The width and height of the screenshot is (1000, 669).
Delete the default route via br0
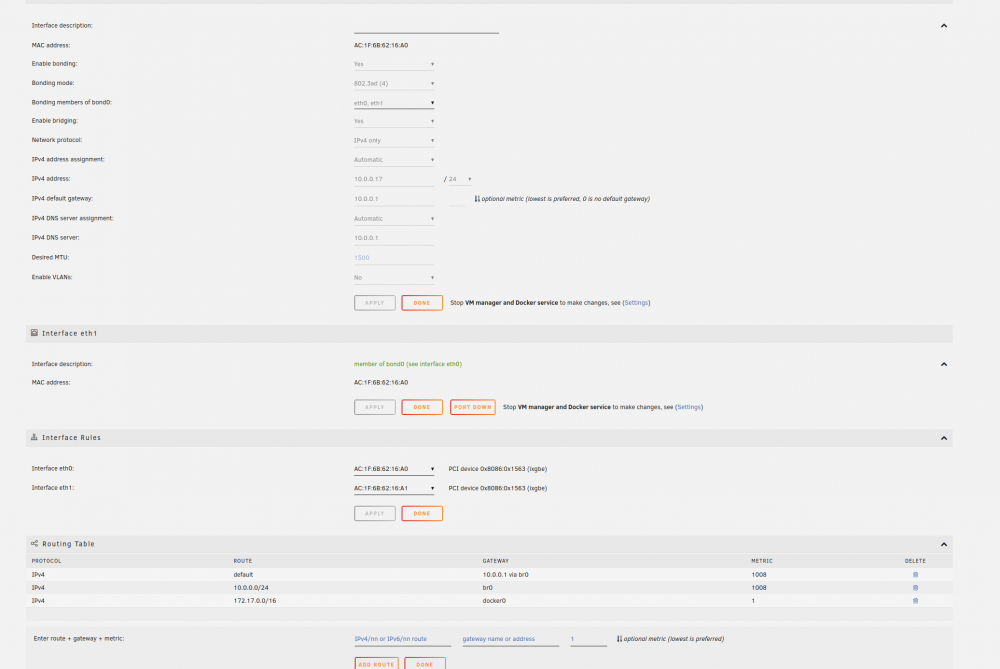[915, 575]
